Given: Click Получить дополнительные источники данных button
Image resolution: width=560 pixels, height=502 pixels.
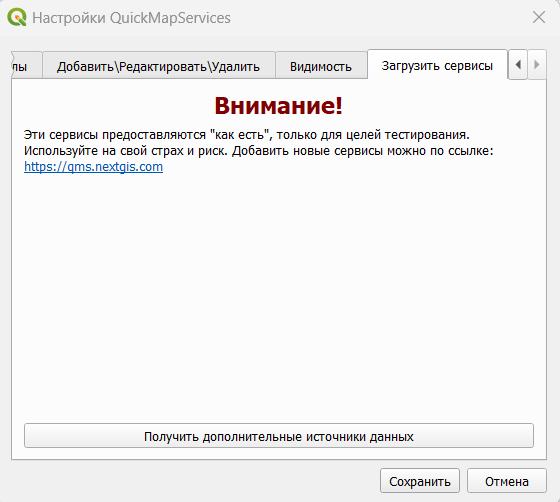Looking at the screenshot, I should [x=279, y=436].
